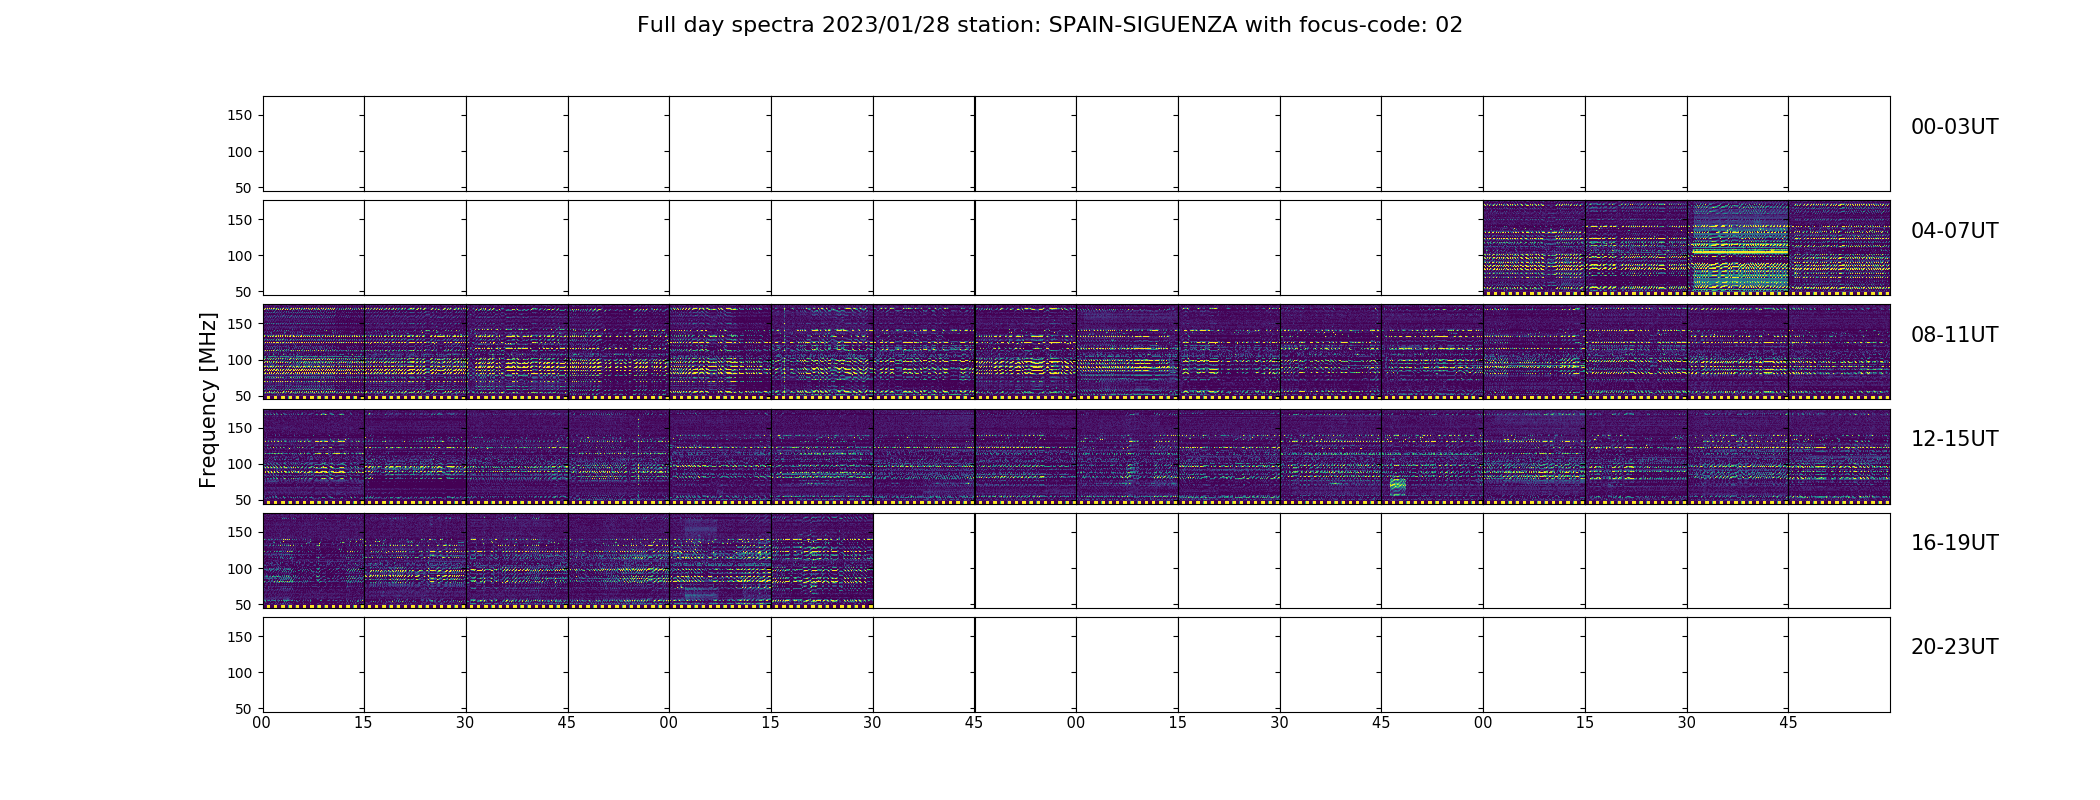Click the 100 tick label of the 20-23UT row
This screenshot has height=800, width=2100.
(x=240, y=672)
